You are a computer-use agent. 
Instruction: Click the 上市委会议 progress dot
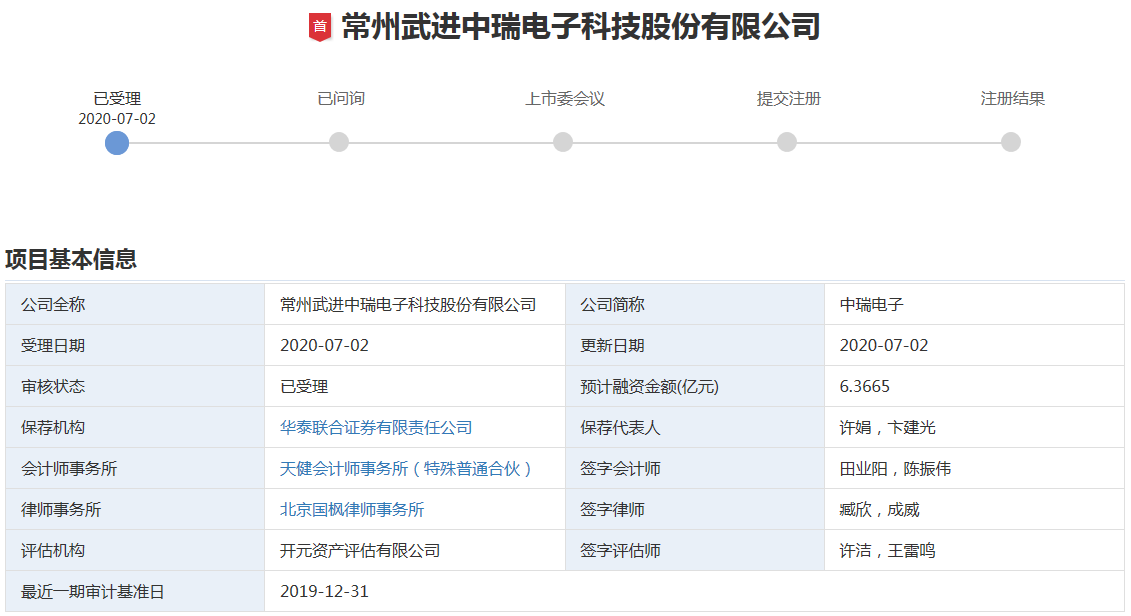coord(563,143)
